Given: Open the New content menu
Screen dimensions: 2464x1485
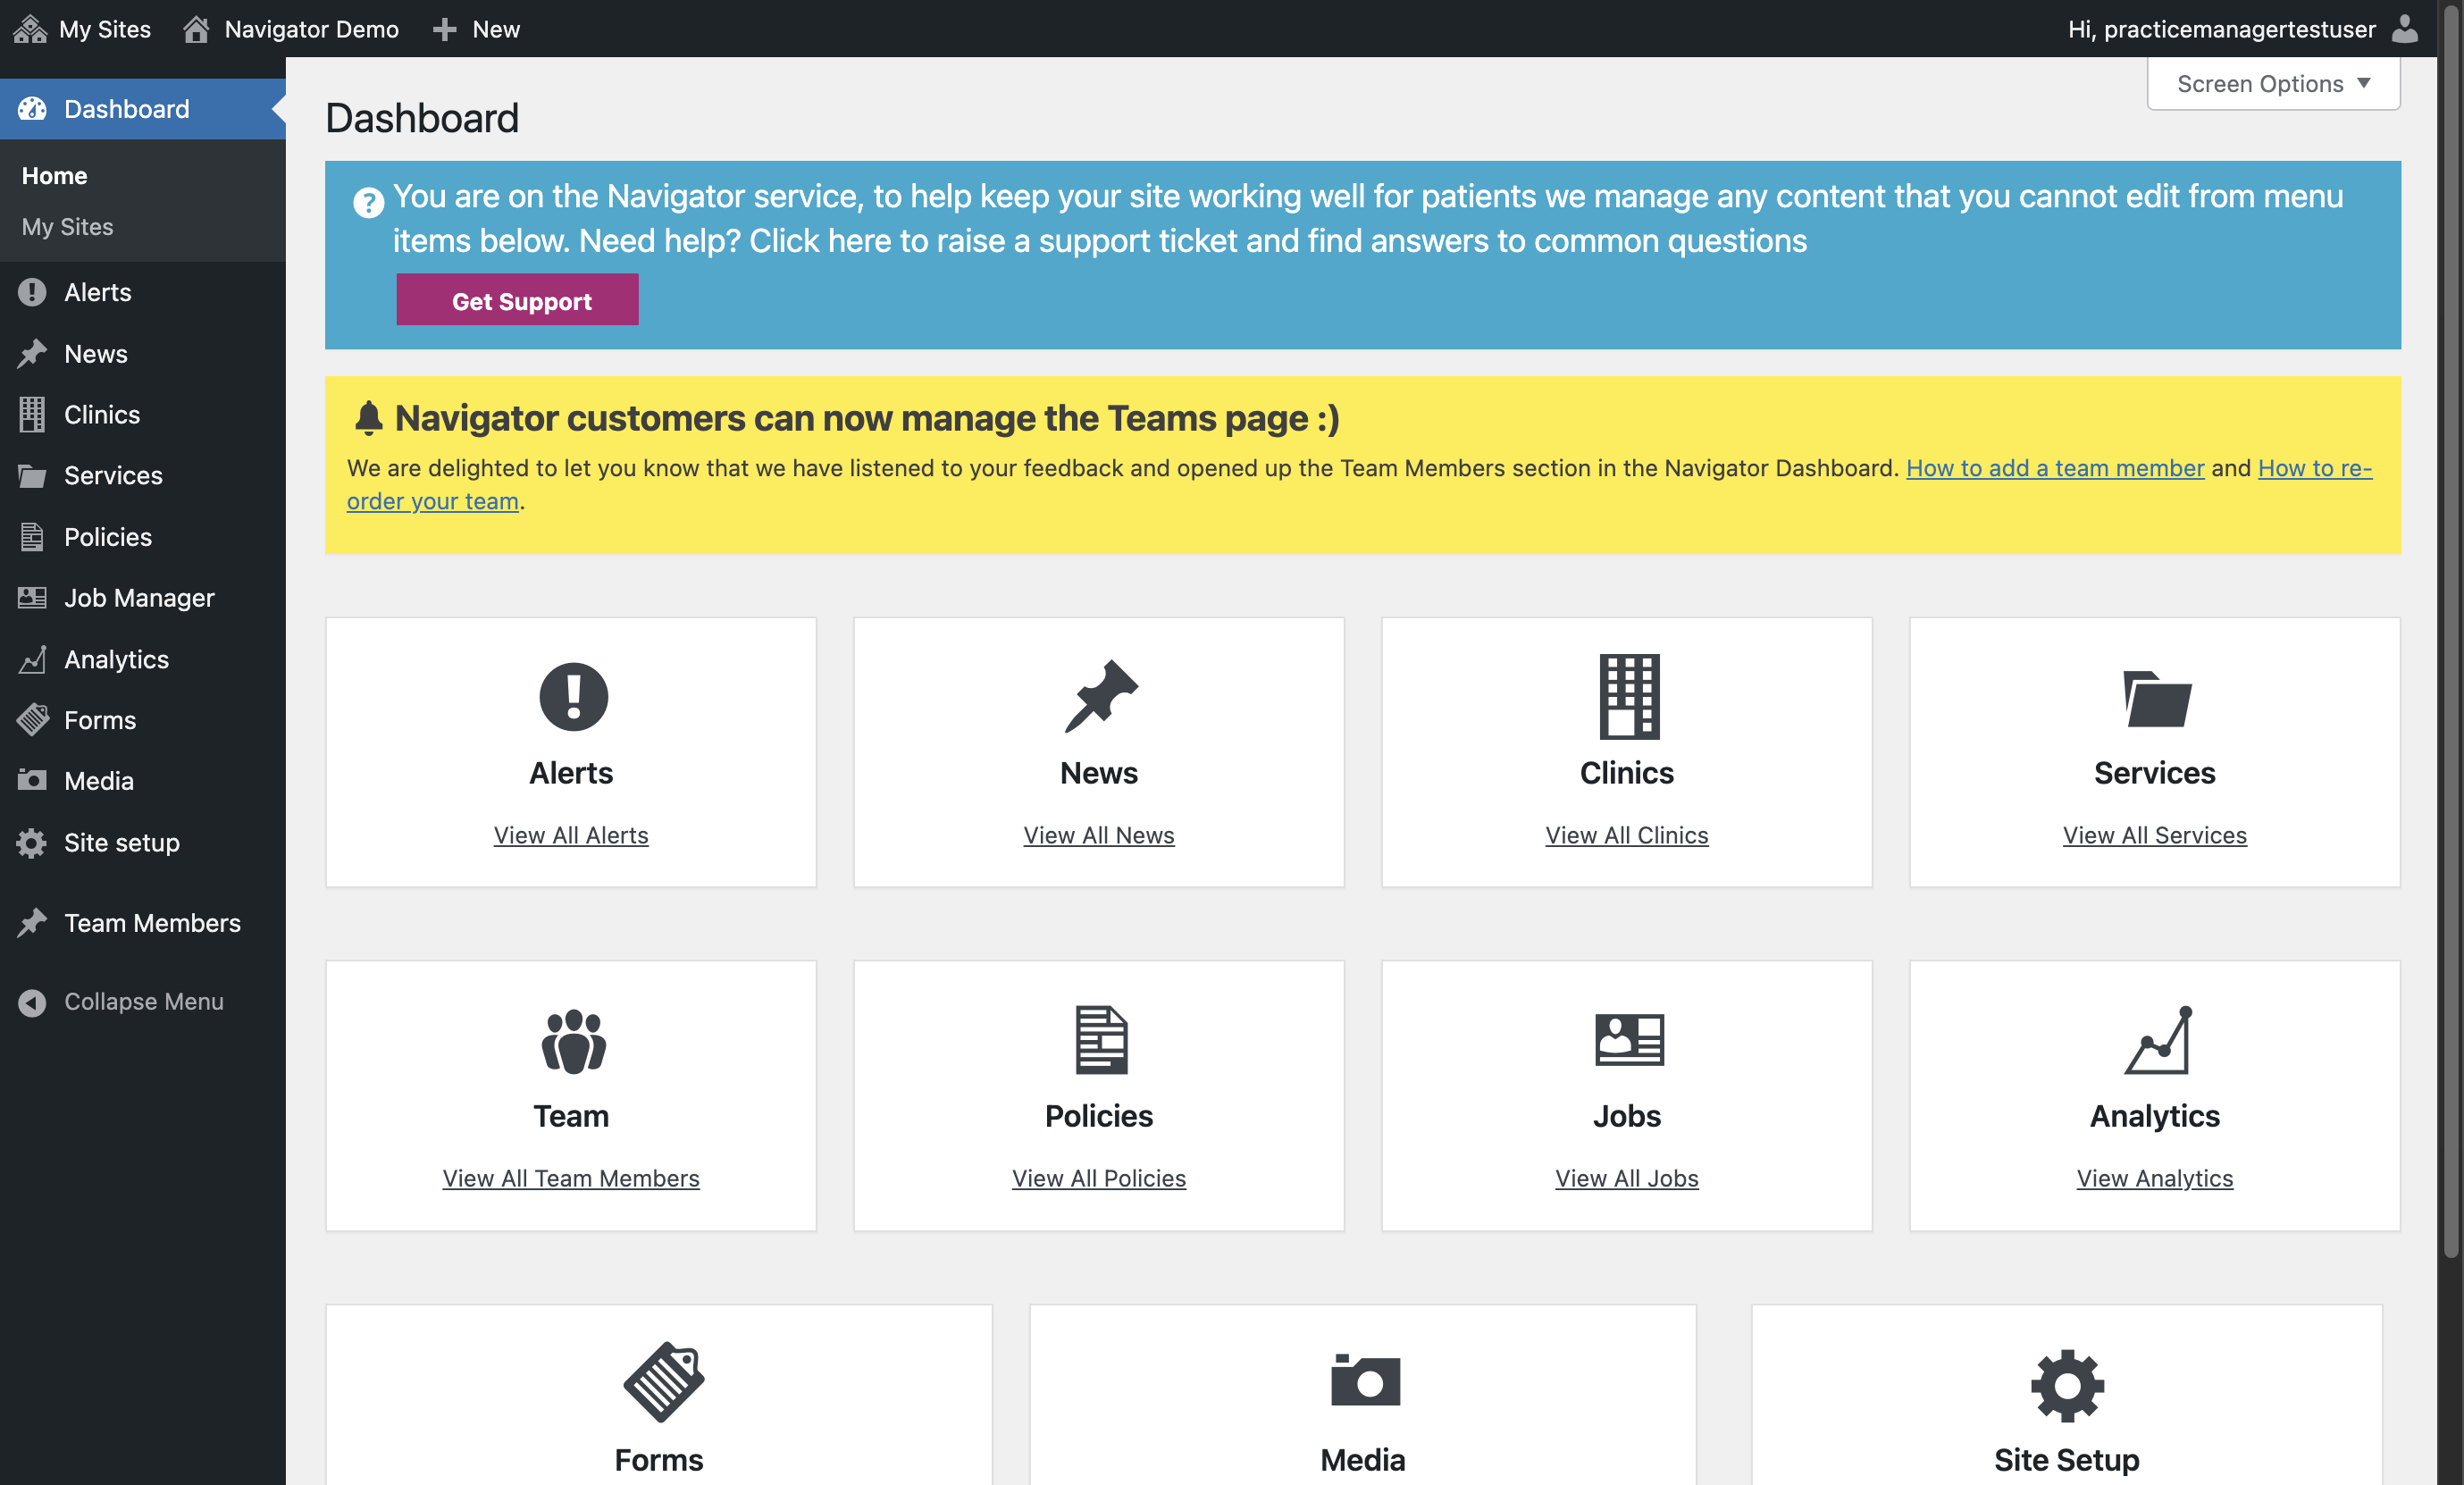Looking at the screenshot, I should coord(476,29).
